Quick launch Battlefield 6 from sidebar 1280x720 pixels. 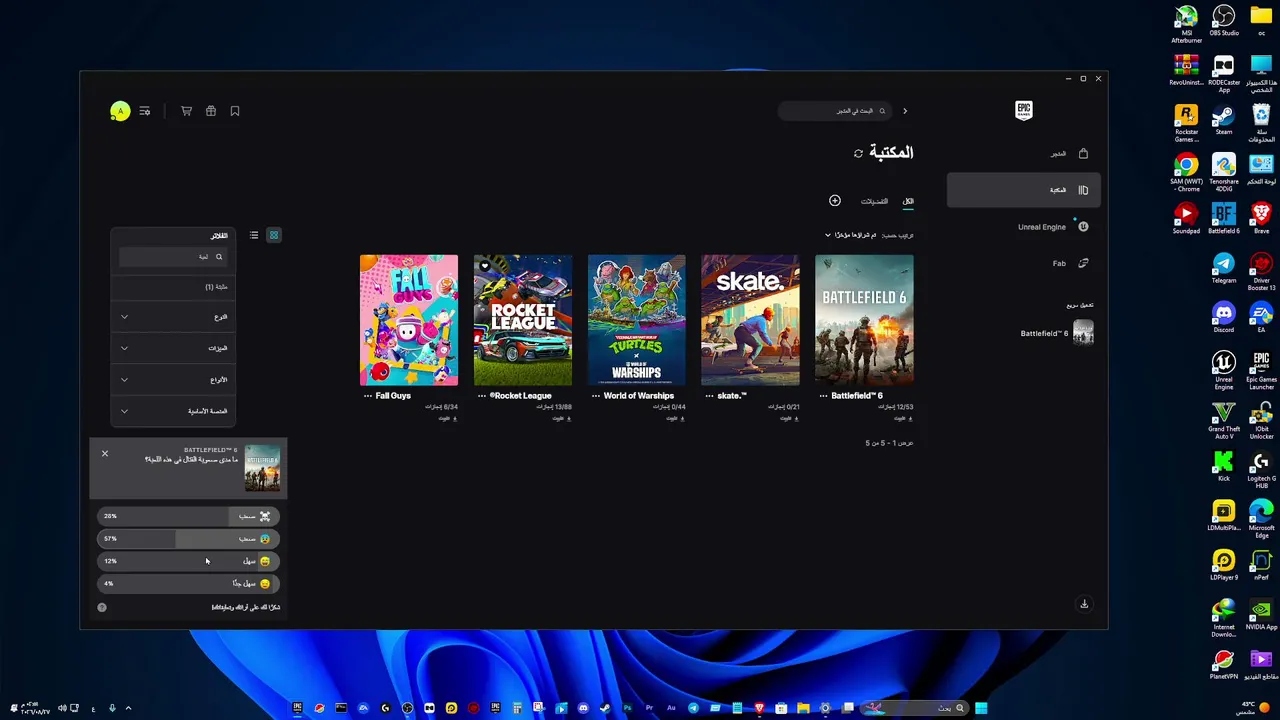click(1056, 333)
